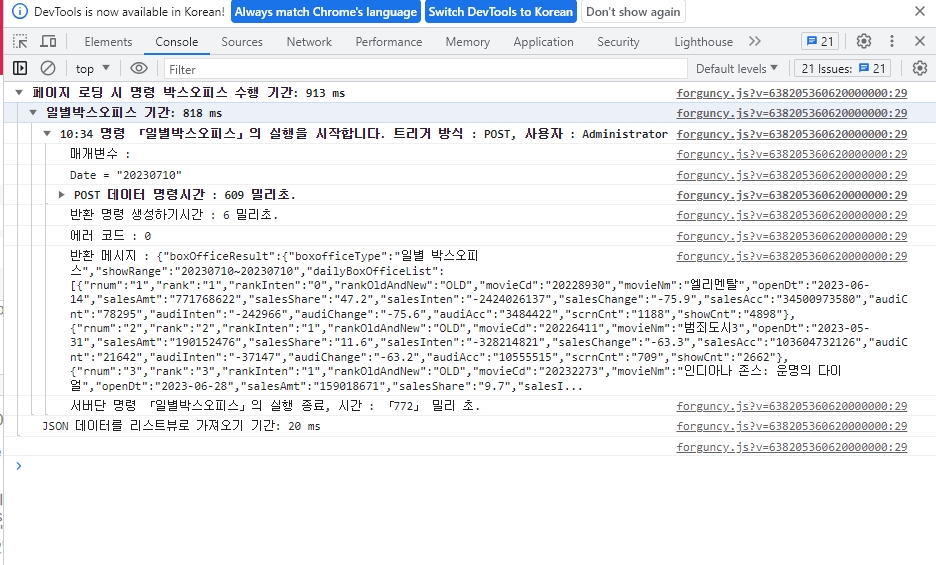Close the language notification bar
The height and width of the screenshot is (565, 936).
click(x=919, y=12)
